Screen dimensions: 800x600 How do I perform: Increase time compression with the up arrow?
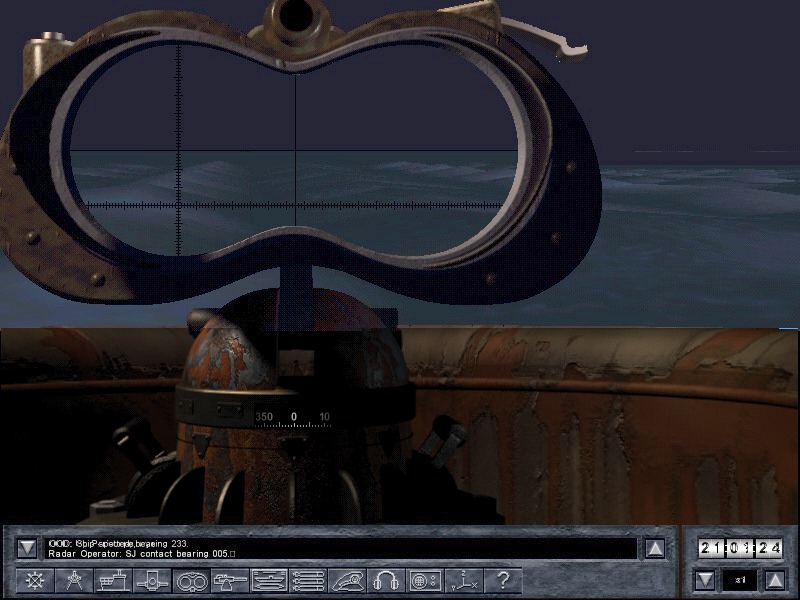[775, 580]
